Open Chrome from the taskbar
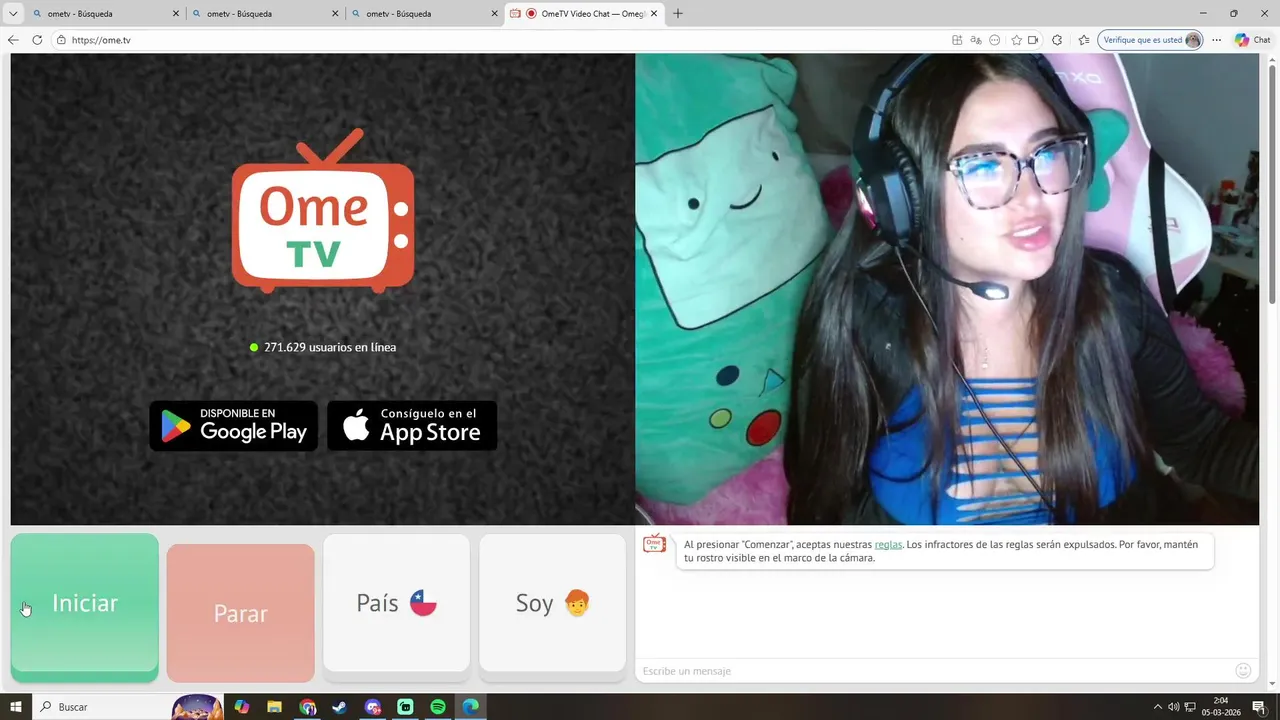Viewport: 1280px width, 720px height. tap(307, 707)
